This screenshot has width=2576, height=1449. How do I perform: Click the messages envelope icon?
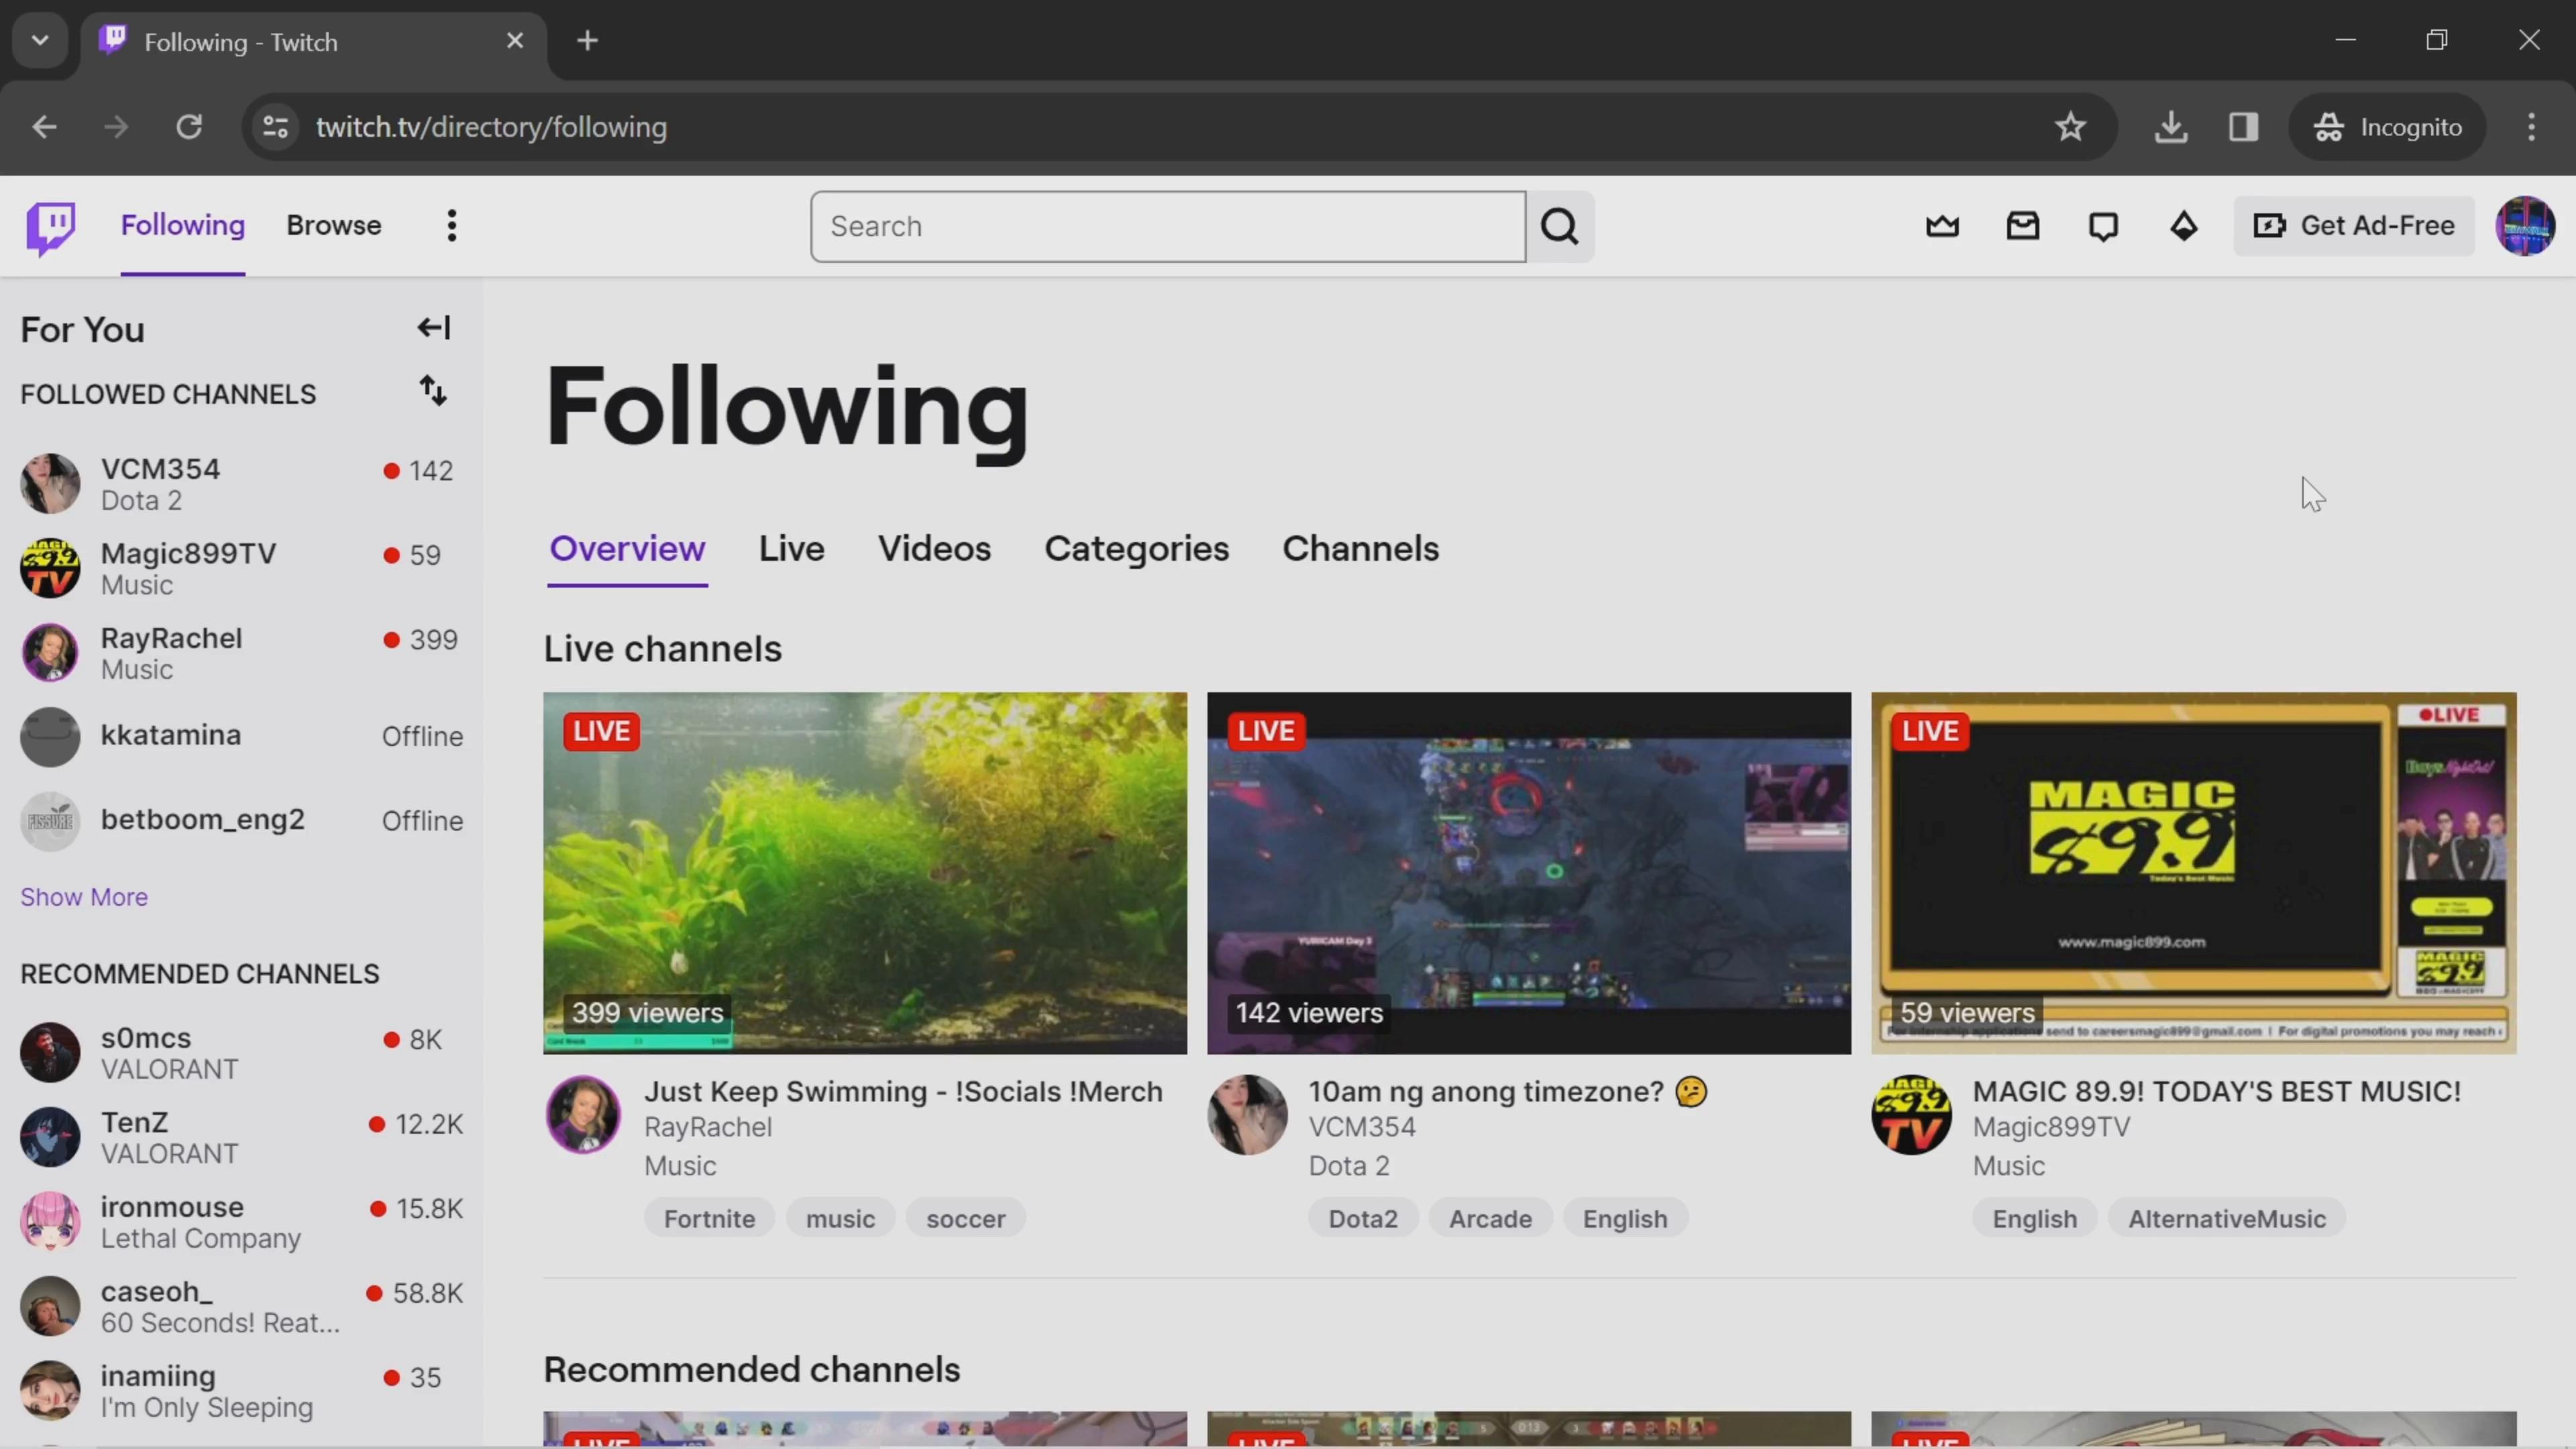pyautogui.click(x=2023, y=225)
